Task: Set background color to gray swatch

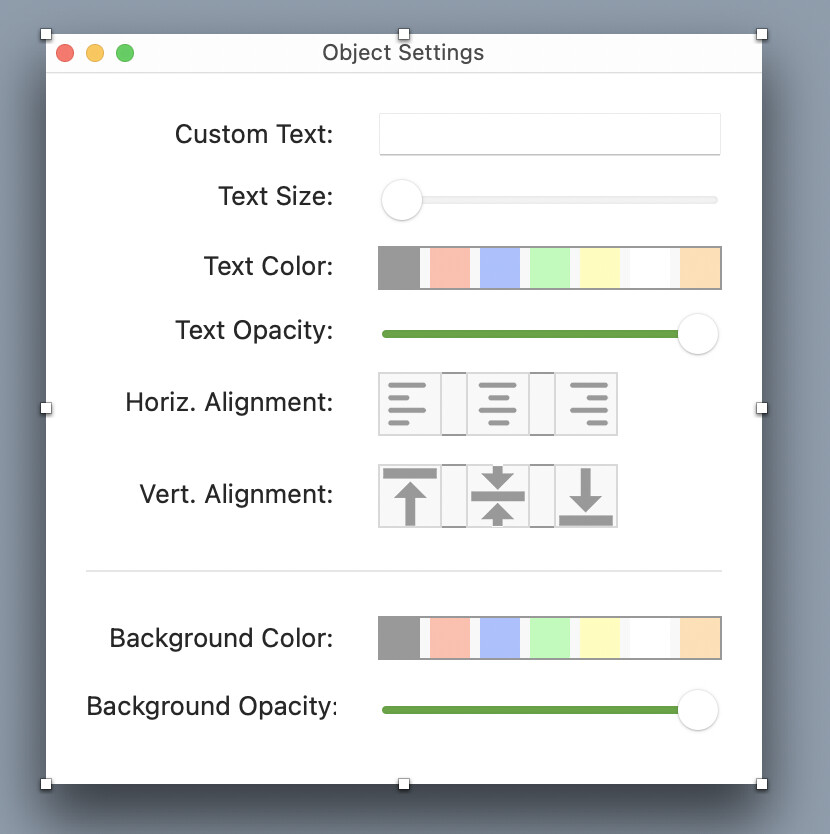Action: tap(399, 638)
